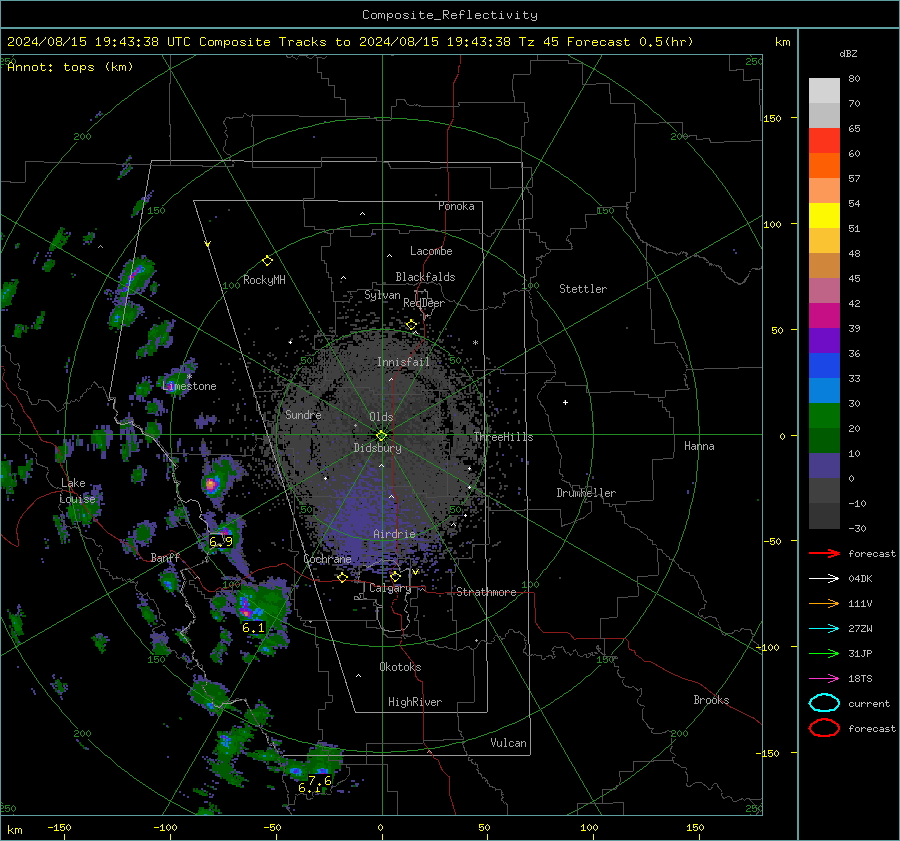Click the RockyMH label
900x841 pixels.
click(x=264, y=281)
